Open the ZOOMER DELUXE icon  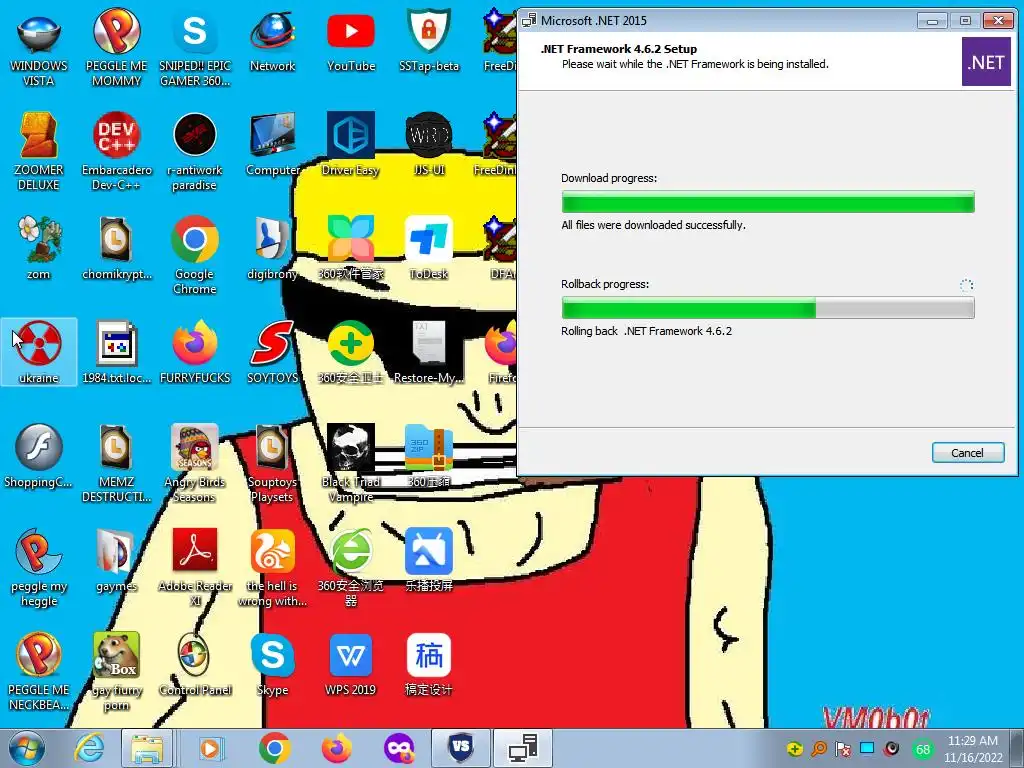click(39, 152)
